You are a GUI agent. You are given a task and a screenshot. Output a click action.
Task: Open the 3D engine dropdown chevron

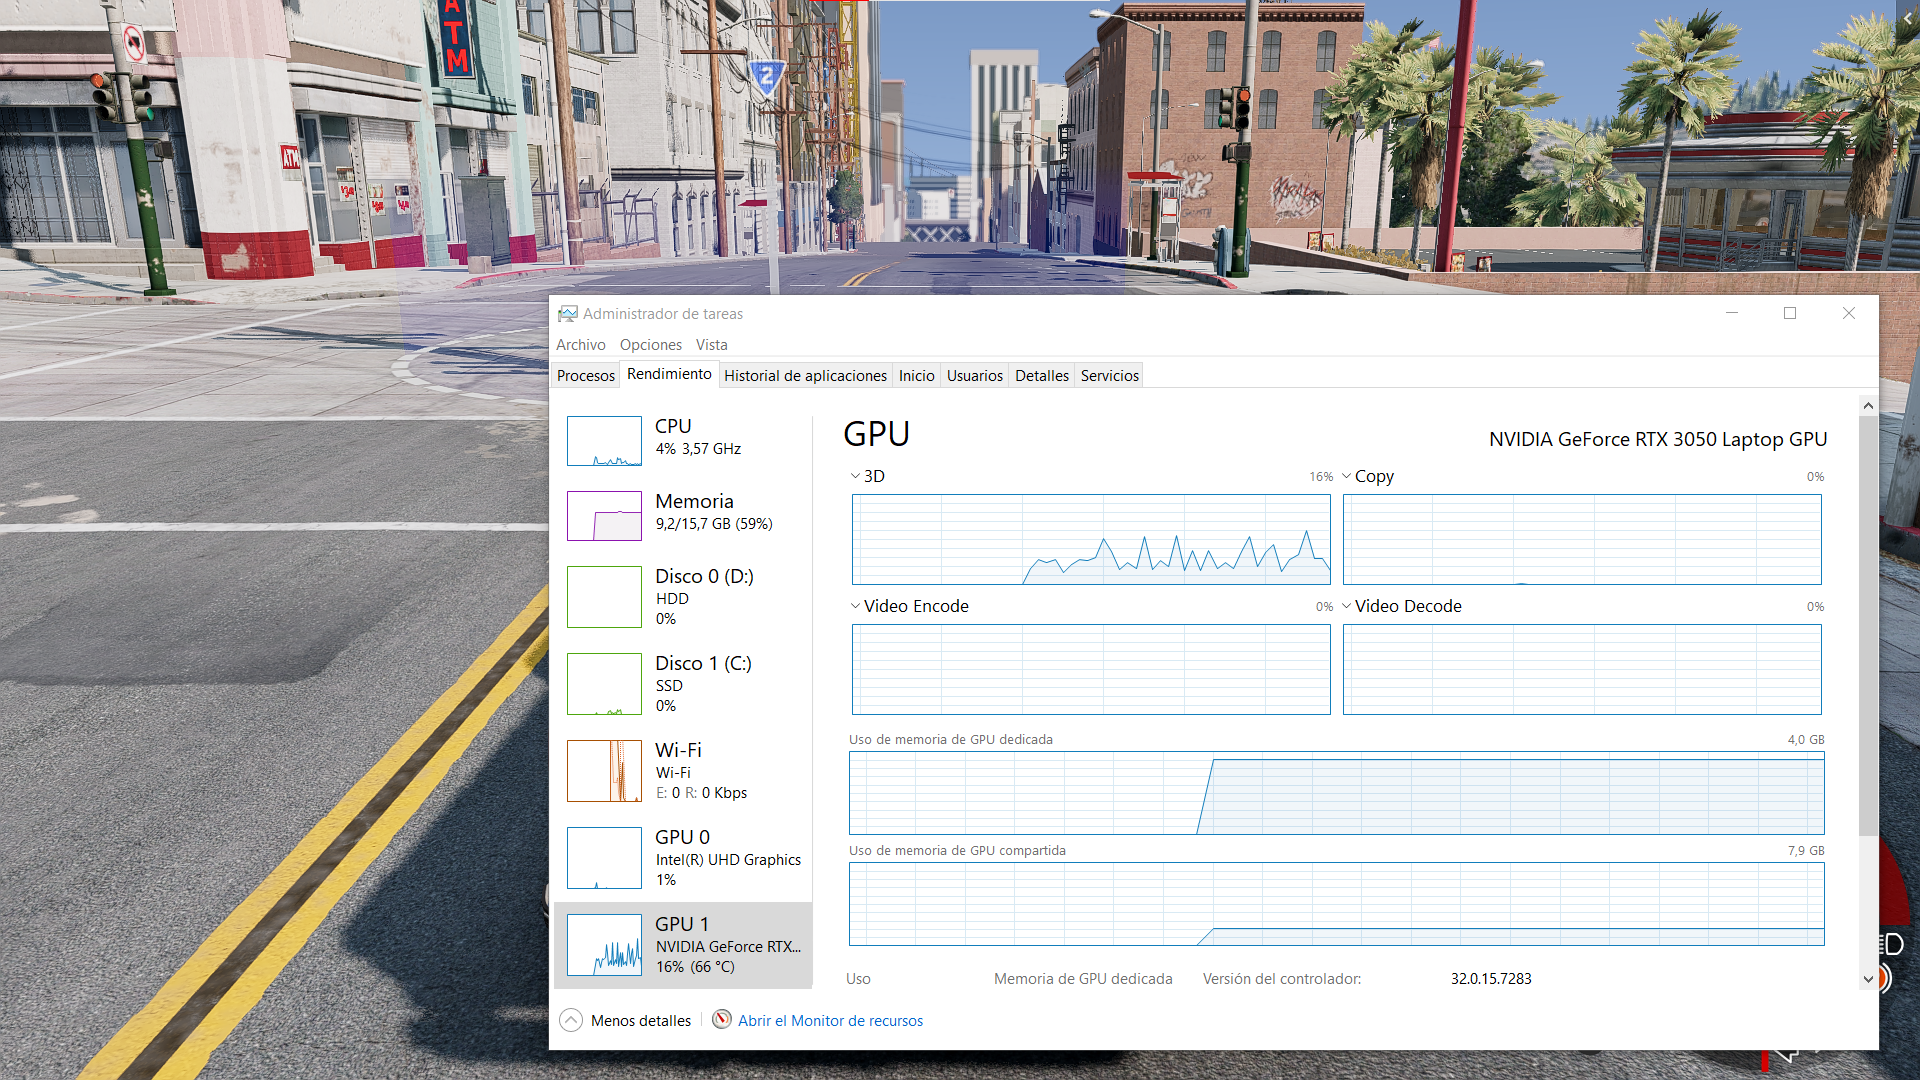coord(855,476)
